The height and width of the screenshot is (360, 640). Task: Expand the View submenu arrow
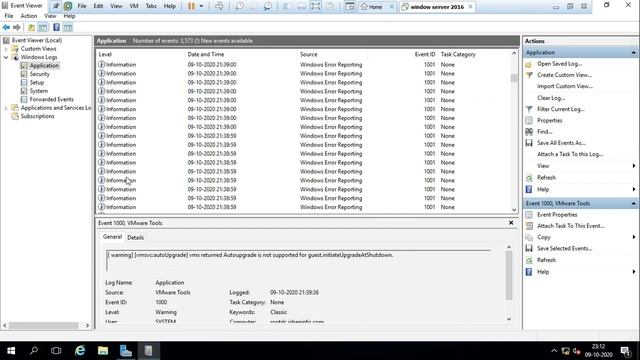tap(634, 166)
